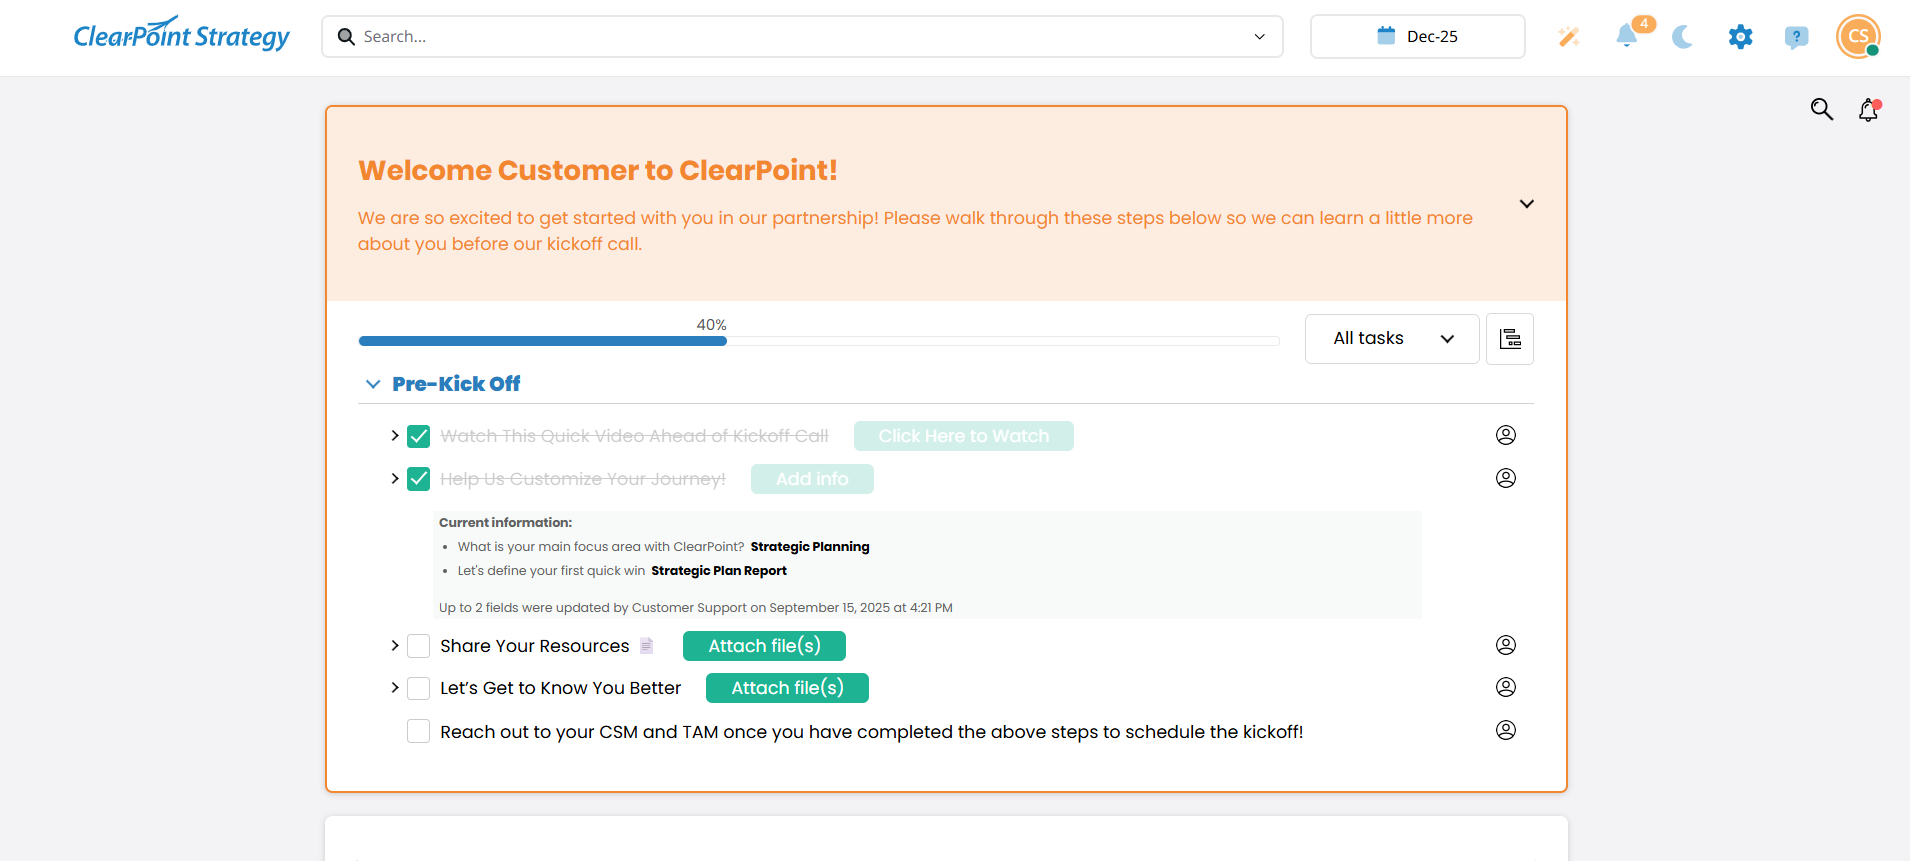
Task: Open assignee icon for Watch This Quick Video task
Action: [1506, 435]
